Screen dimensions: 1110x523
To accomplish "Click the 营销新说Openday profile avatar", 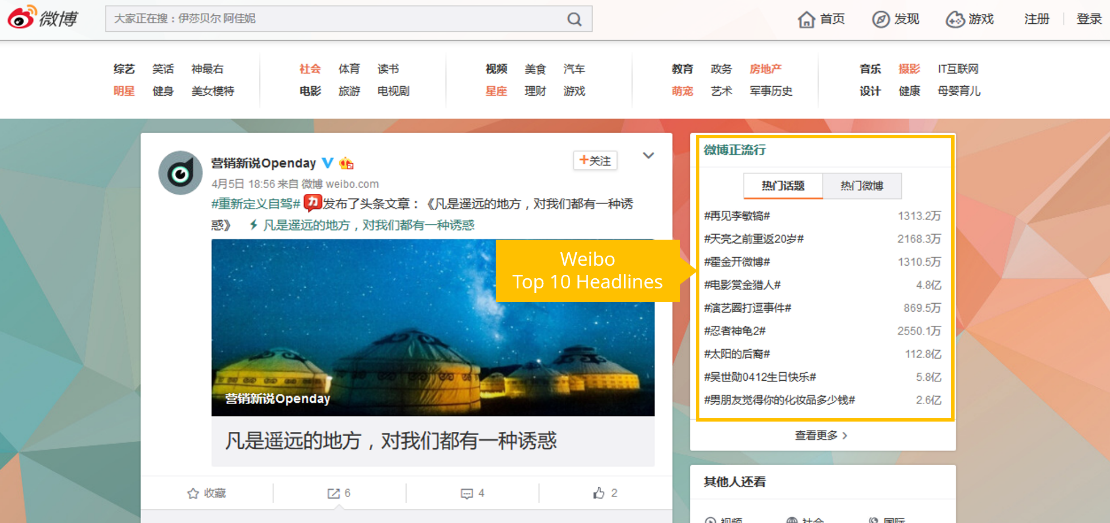I will pos(181,173).
